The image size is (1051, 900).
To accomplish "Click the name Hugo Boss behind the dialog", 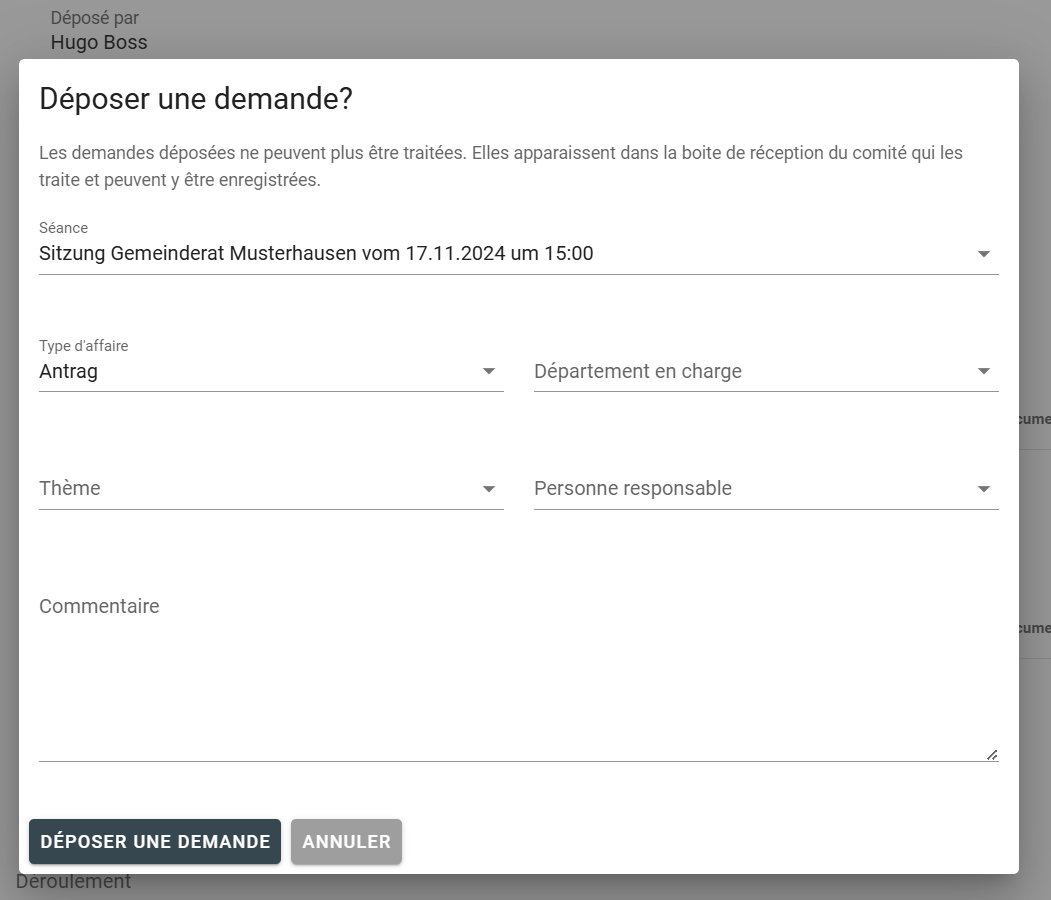I will (x=99, y=42).
